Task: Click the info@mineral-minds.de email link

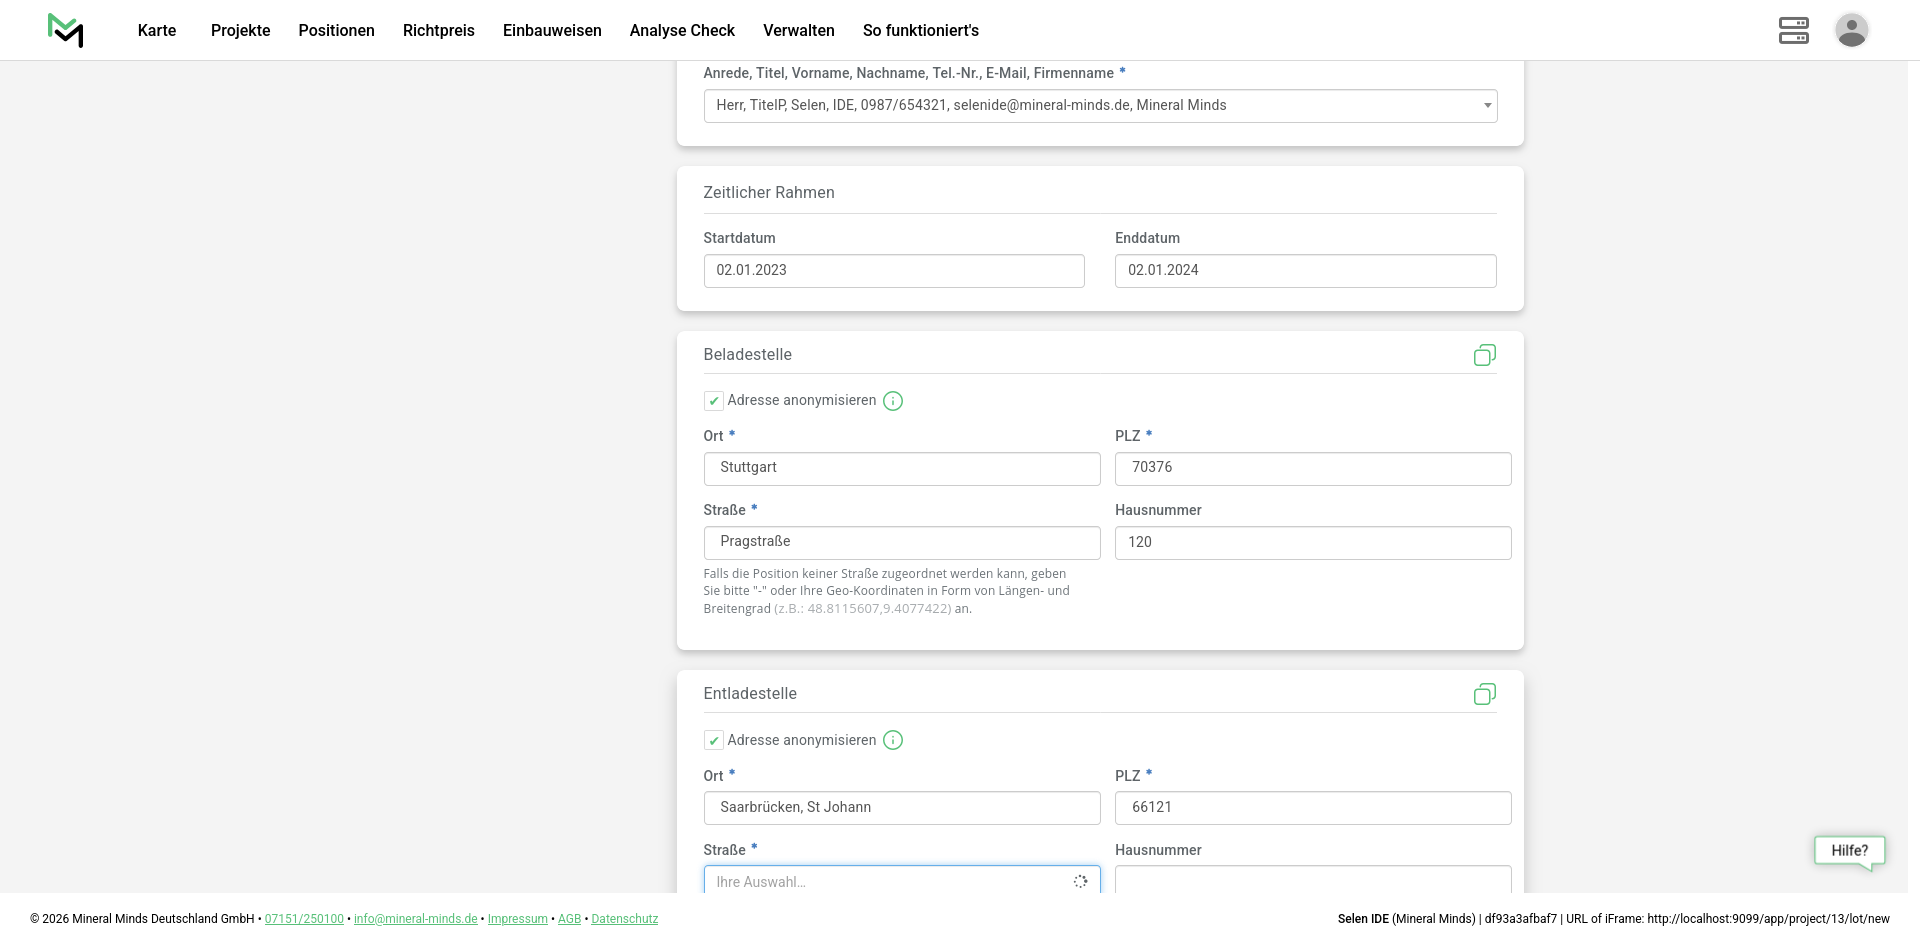Action: [415, 919]
